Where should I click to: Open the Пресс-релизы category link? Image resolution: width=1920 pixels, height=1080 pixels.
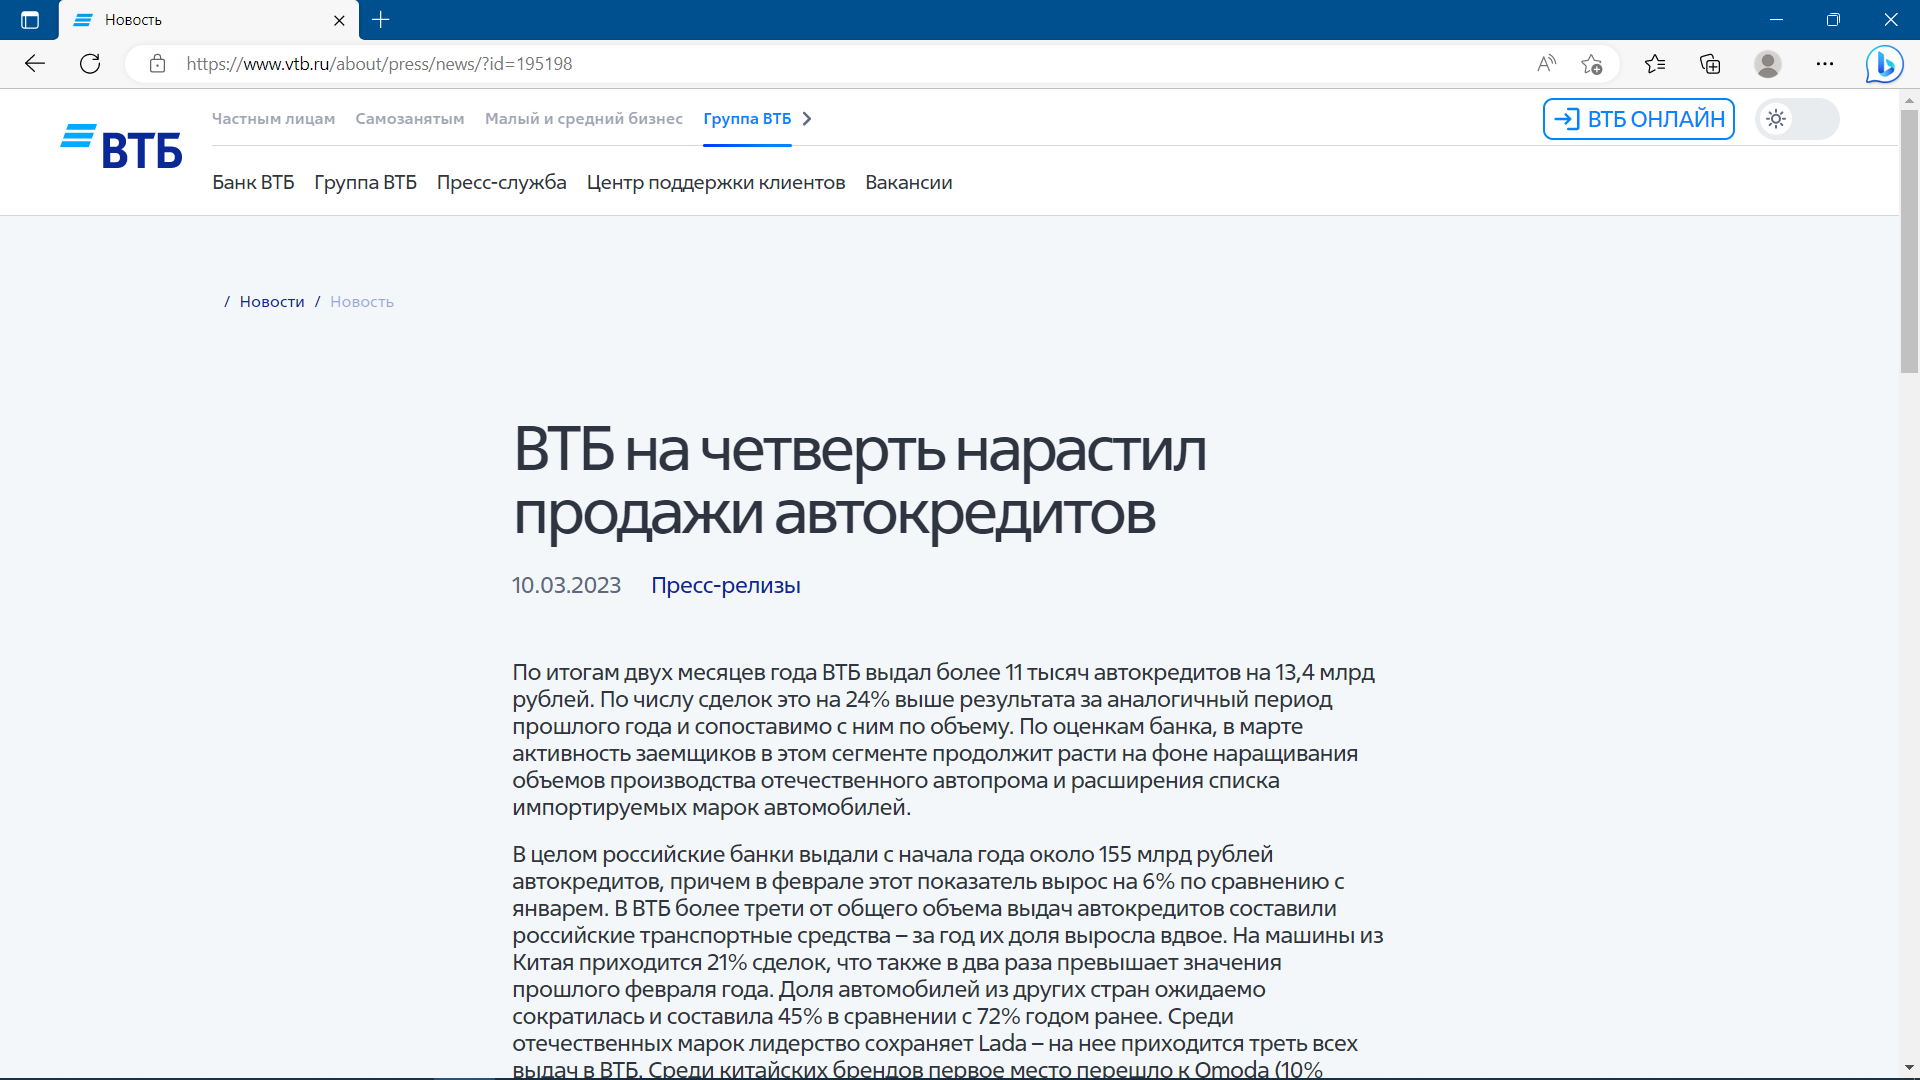click(725, 586)
